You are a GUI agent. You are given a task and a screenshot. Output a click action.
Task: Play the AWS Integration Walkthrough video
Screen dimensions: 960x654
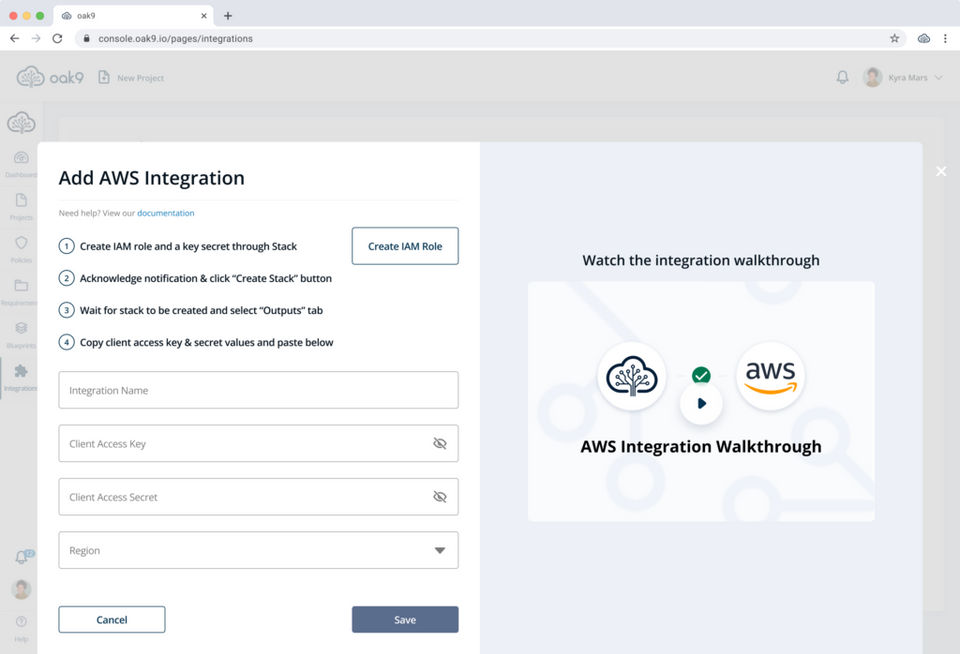(702, 403)
